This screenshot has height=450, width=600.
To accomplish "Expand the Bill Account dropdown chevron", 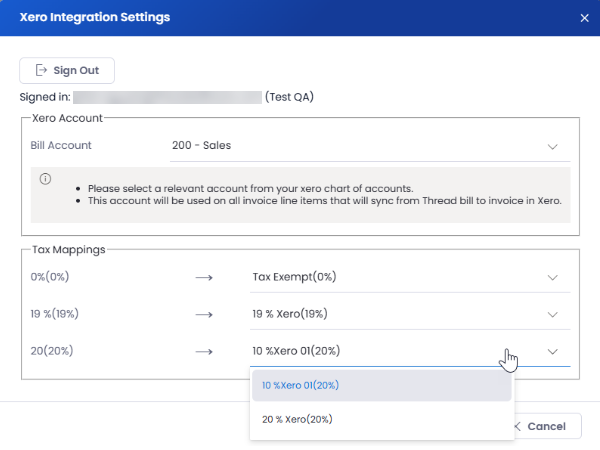I will click(x=552, y=146).
